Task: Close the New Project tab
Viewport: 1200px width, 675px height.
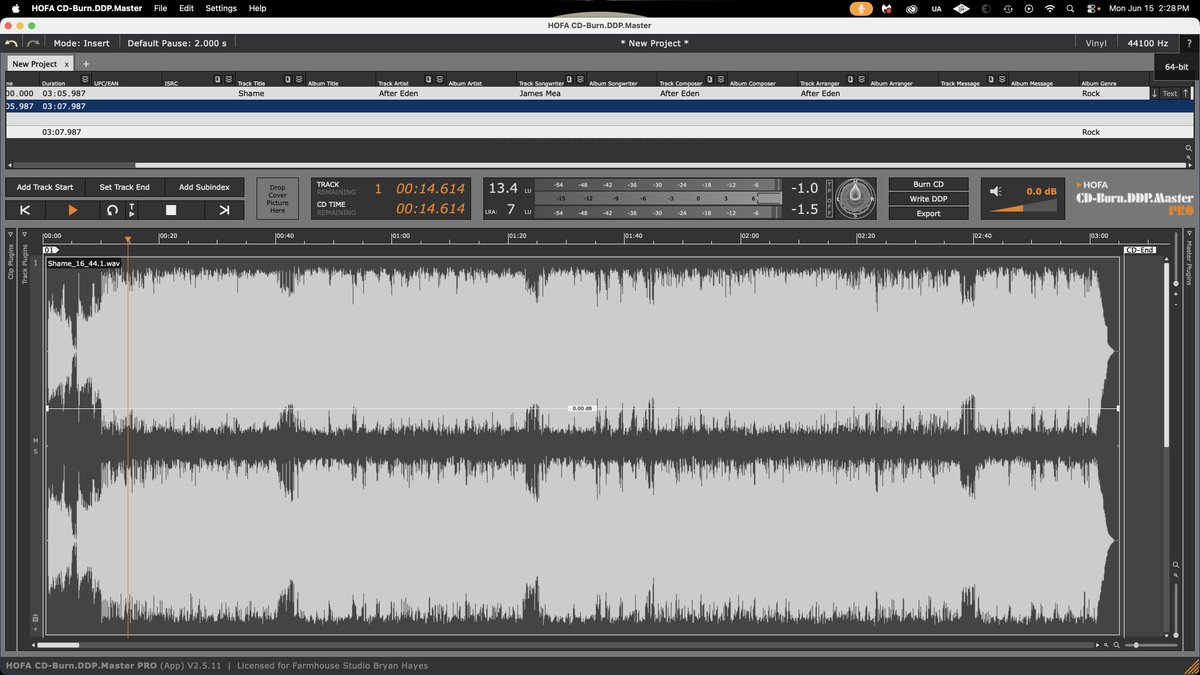Action: click(x=67, y=64)
